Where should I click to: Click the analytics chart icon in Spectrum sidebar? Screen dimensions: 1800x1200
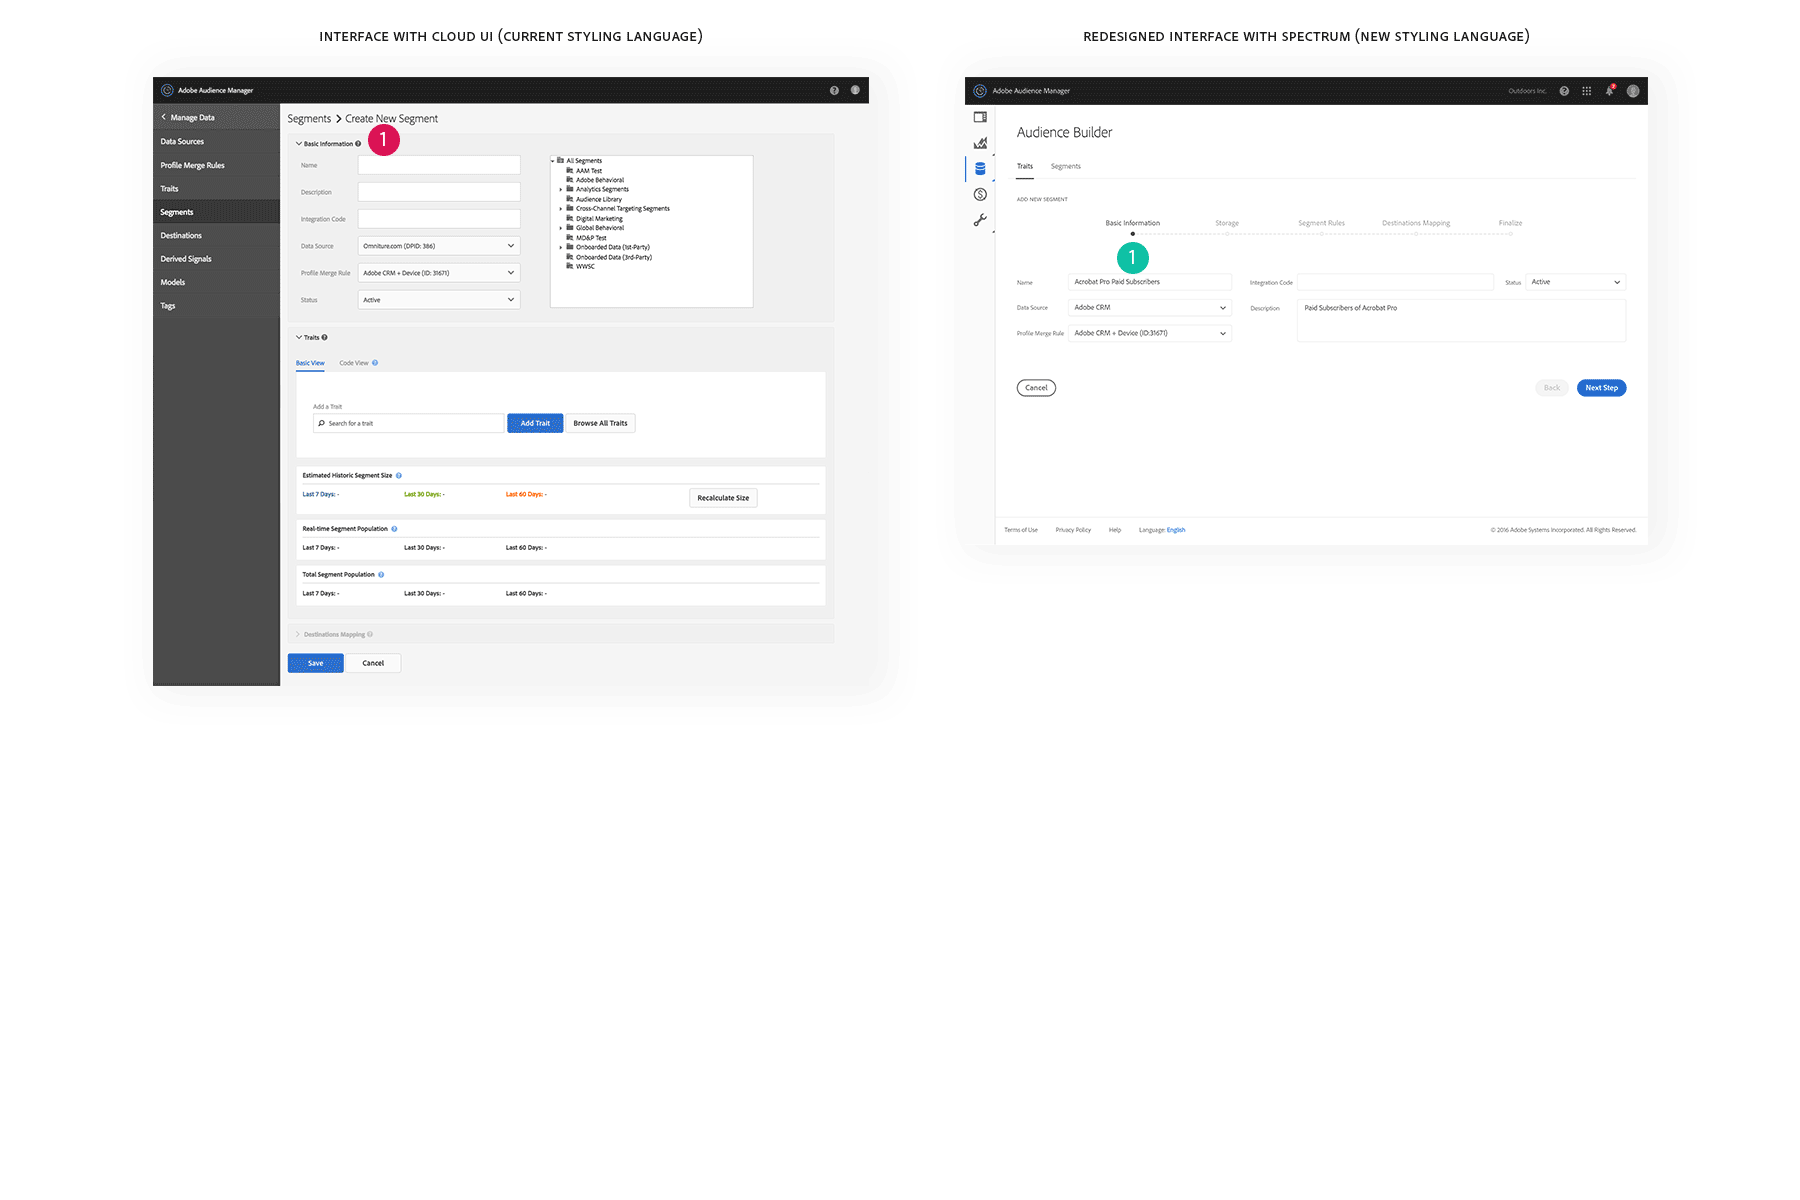pos(980,143)
